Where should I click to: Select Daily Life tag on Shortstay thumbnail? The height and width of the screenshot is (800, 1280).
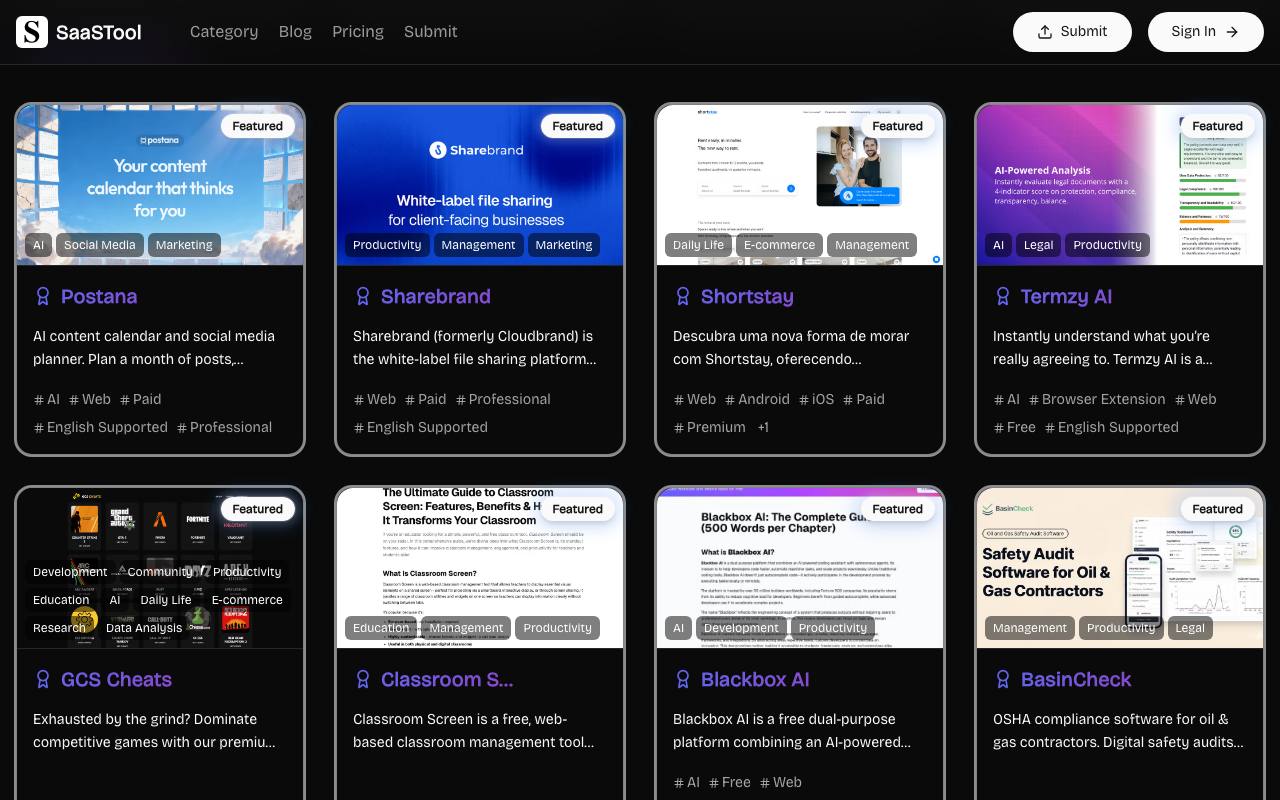tap(698, 245)
